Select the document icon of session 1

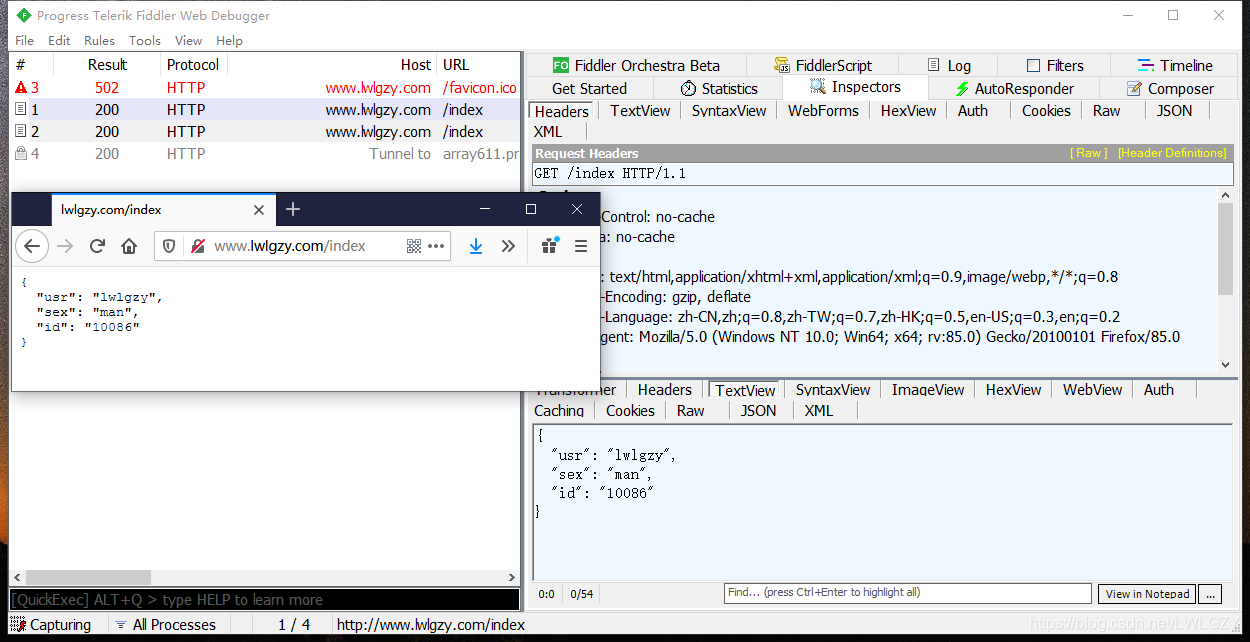tap(21, 110)
